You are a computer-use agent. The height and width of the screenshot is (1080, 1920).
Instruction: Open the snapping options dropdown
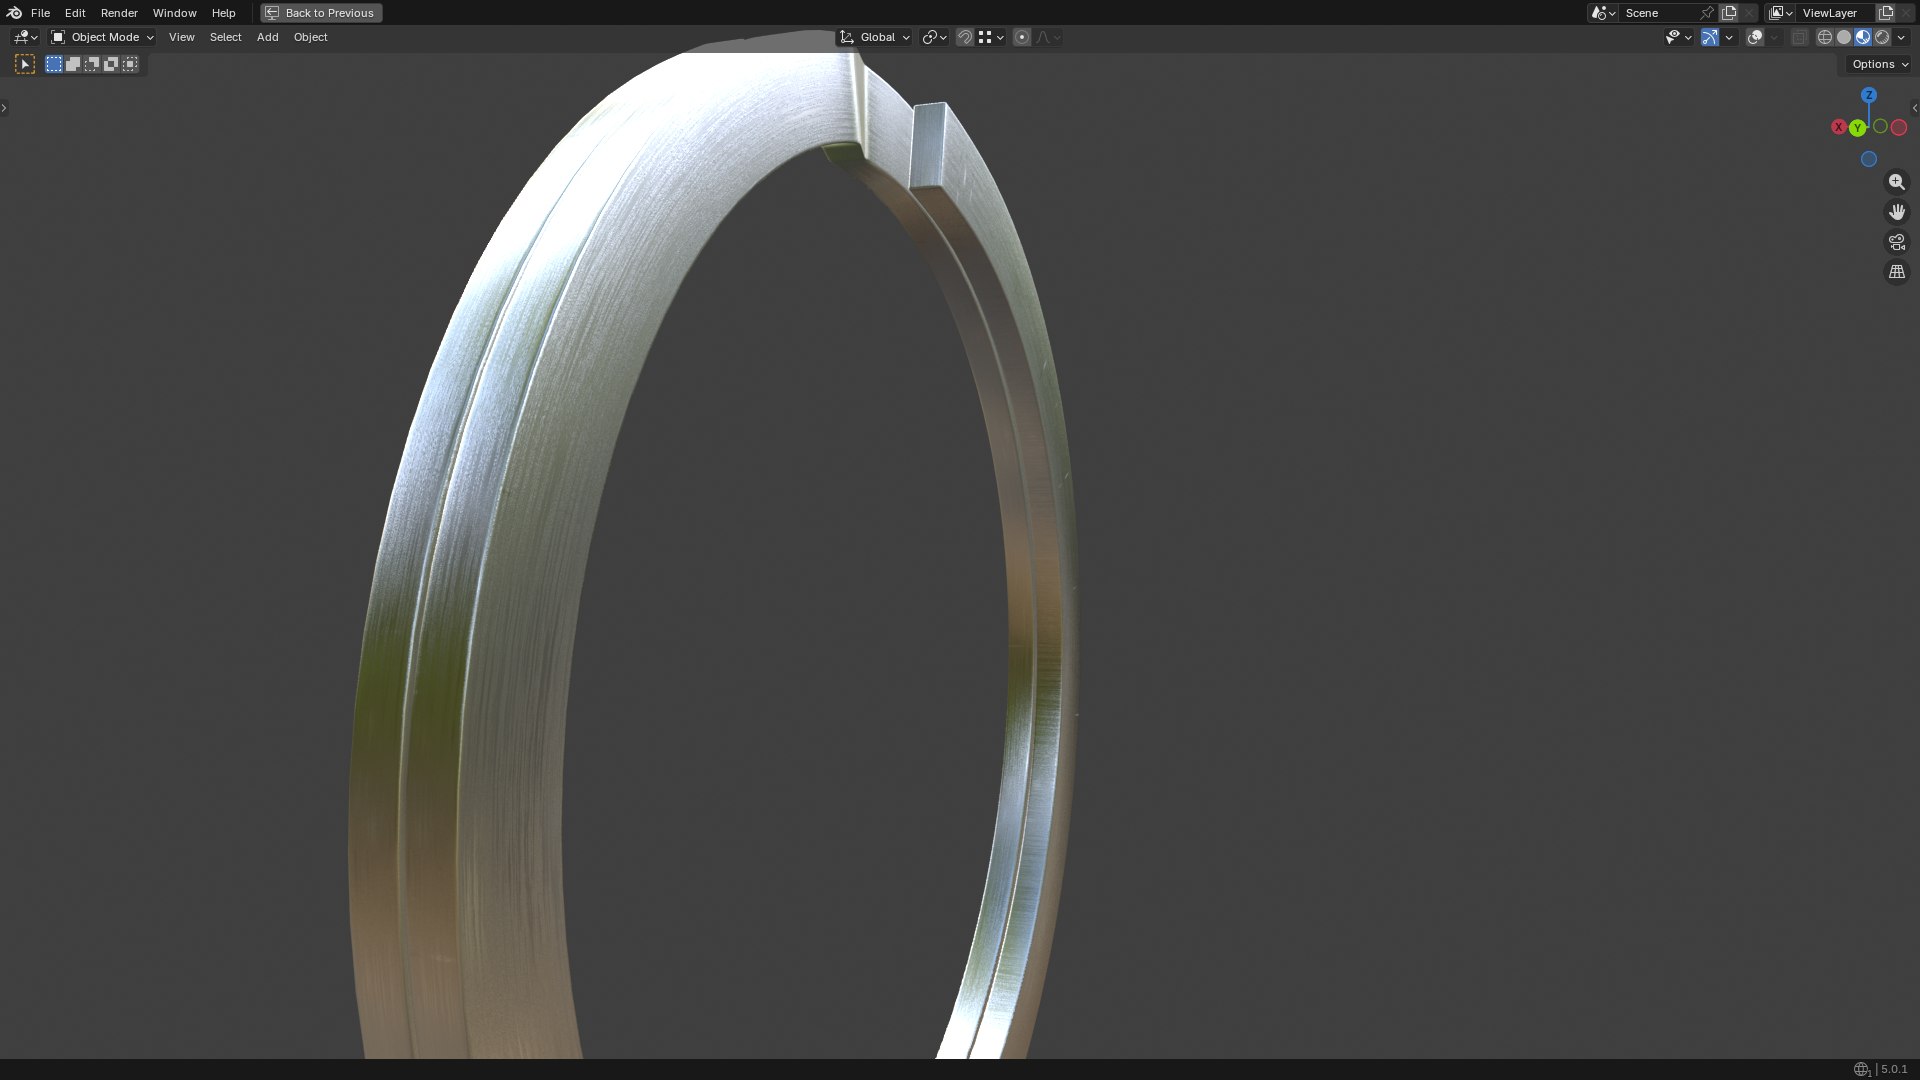(991, 37)
